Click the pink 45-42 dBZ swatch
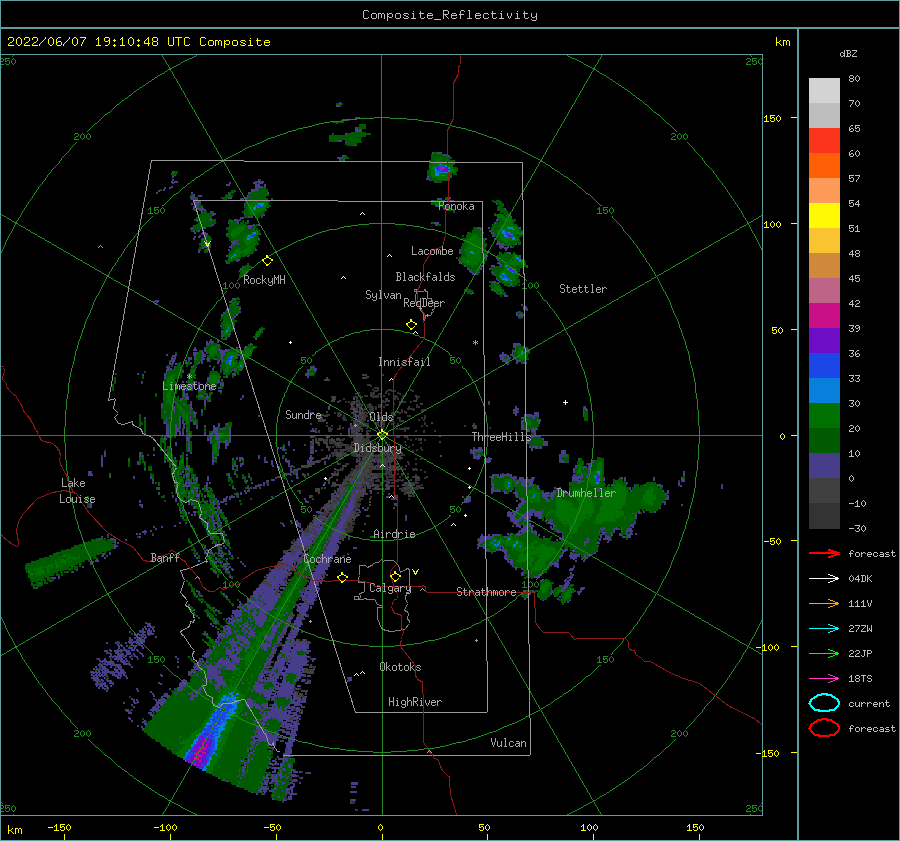Image resolution: width=900 pixels, height=841 pixels. coord(824,290)
